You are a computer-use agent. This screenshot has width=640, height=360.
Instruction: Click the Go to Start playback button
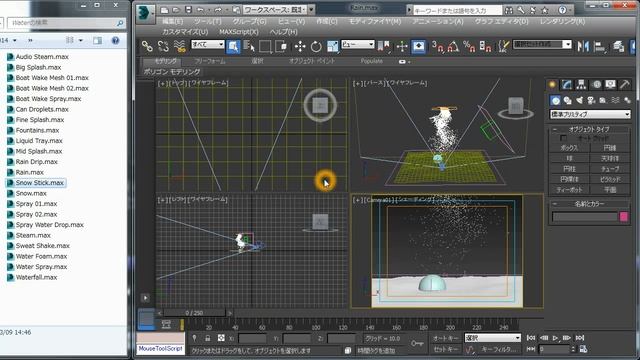click(531, 338)
